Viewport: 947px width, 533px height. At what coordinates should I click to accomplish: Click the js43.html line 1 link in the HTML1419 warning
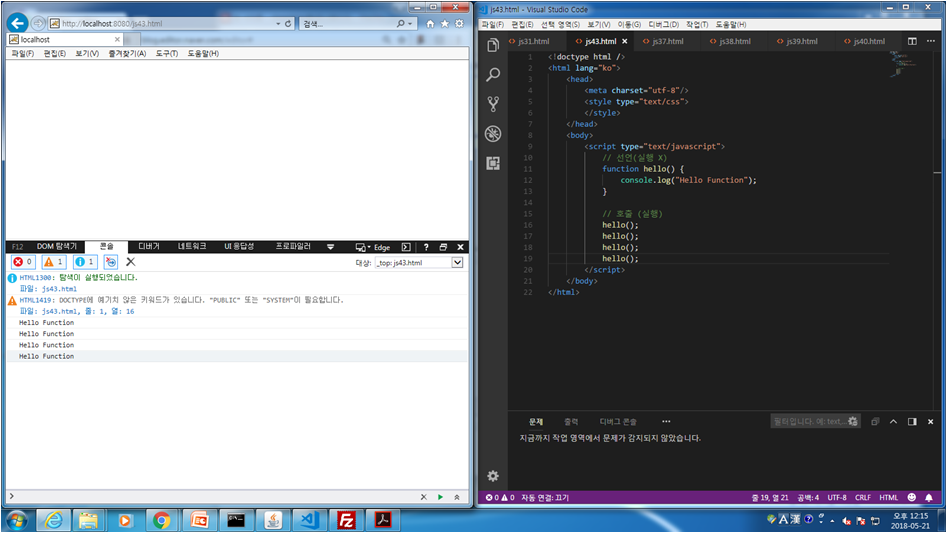[88, 311]
